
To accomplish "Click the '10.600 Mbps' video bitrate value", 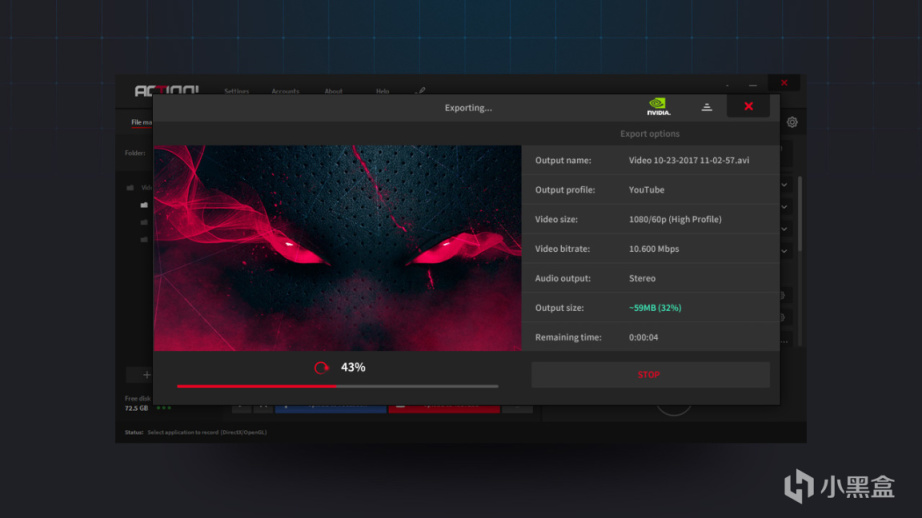I will tap(654, 249).
